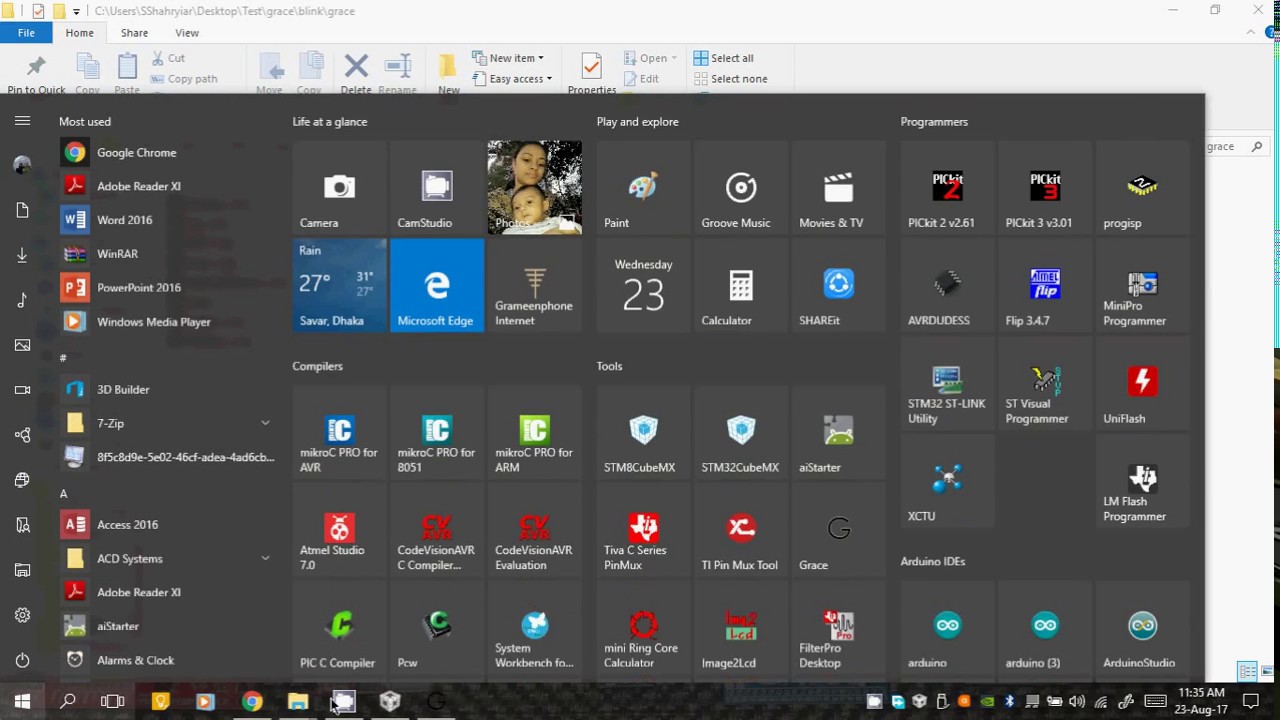Image resolution: width=1280 pixels, height=720 pixels.
Task: Click Select all in Explorer ribbon
Action: (x=724, y=58)
